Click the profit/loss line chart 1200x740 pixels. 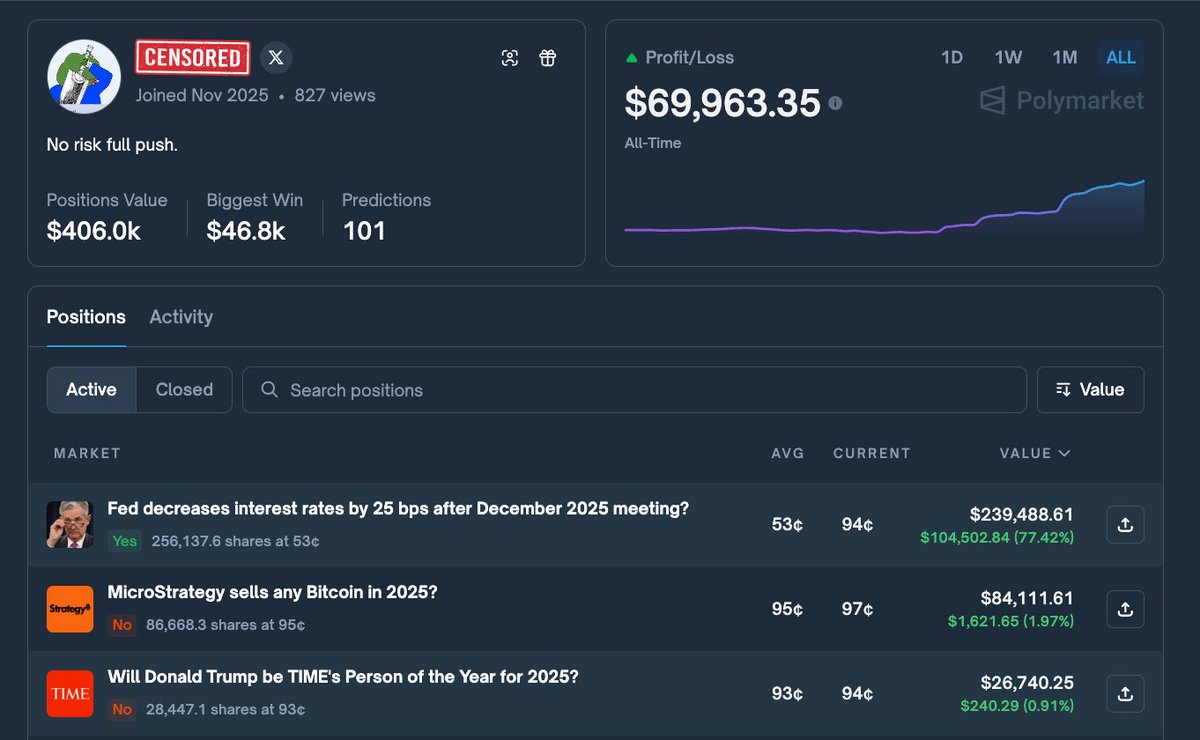click(x=884, y=207)
